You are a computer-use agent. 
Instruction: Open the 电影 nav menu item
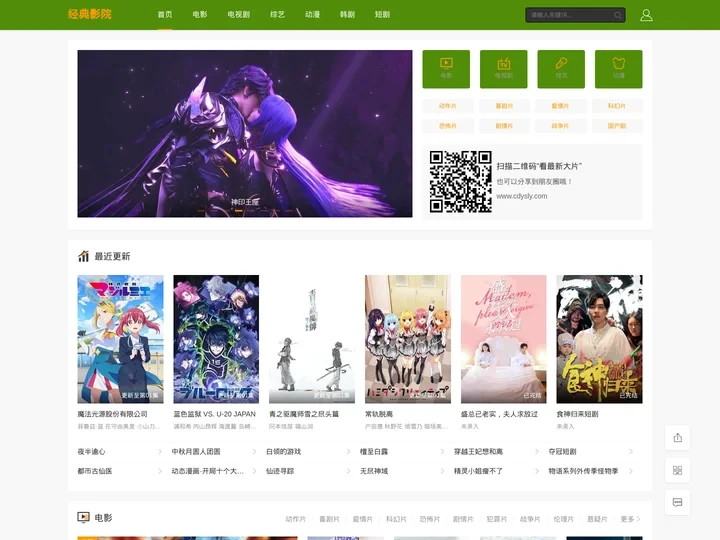200,15
